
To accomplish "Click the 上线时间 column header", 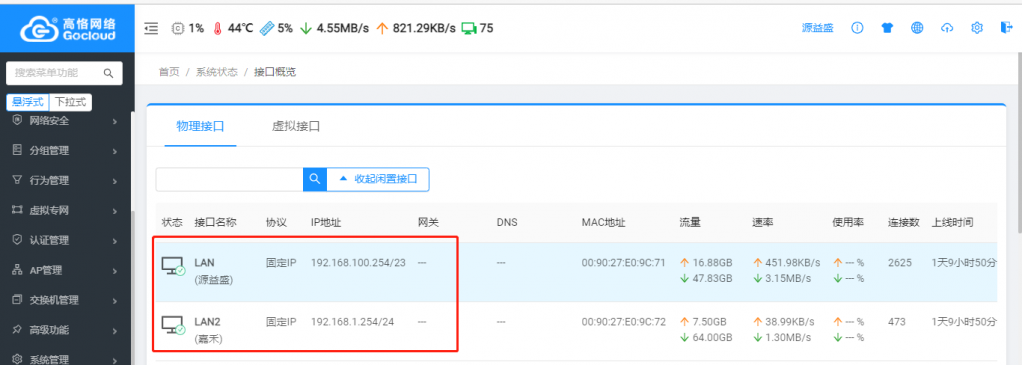I will [952, 222].
